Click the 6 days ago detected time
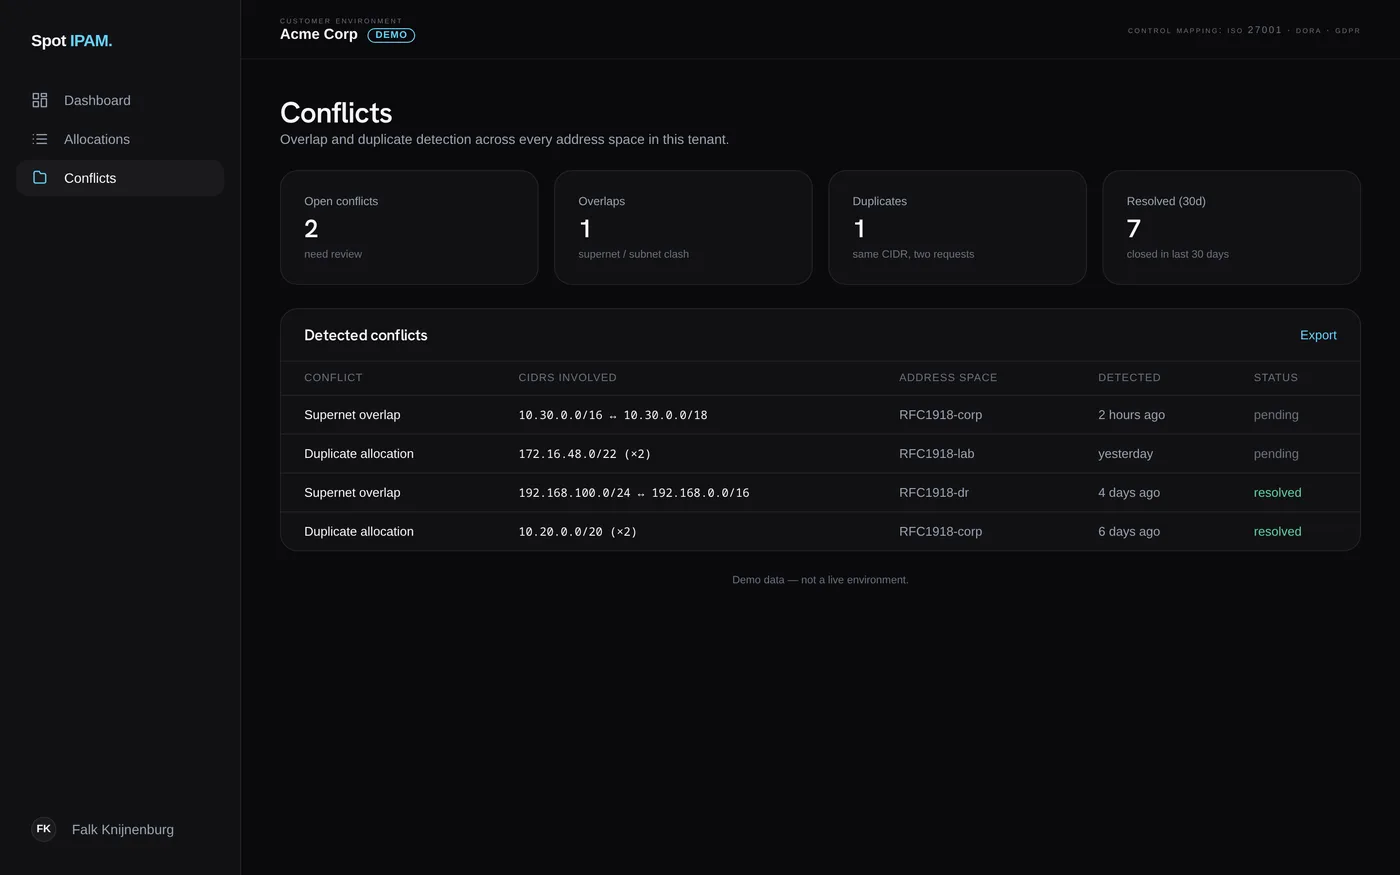Viewport: 1400px width, 875px height. (x=1129, y=532)
